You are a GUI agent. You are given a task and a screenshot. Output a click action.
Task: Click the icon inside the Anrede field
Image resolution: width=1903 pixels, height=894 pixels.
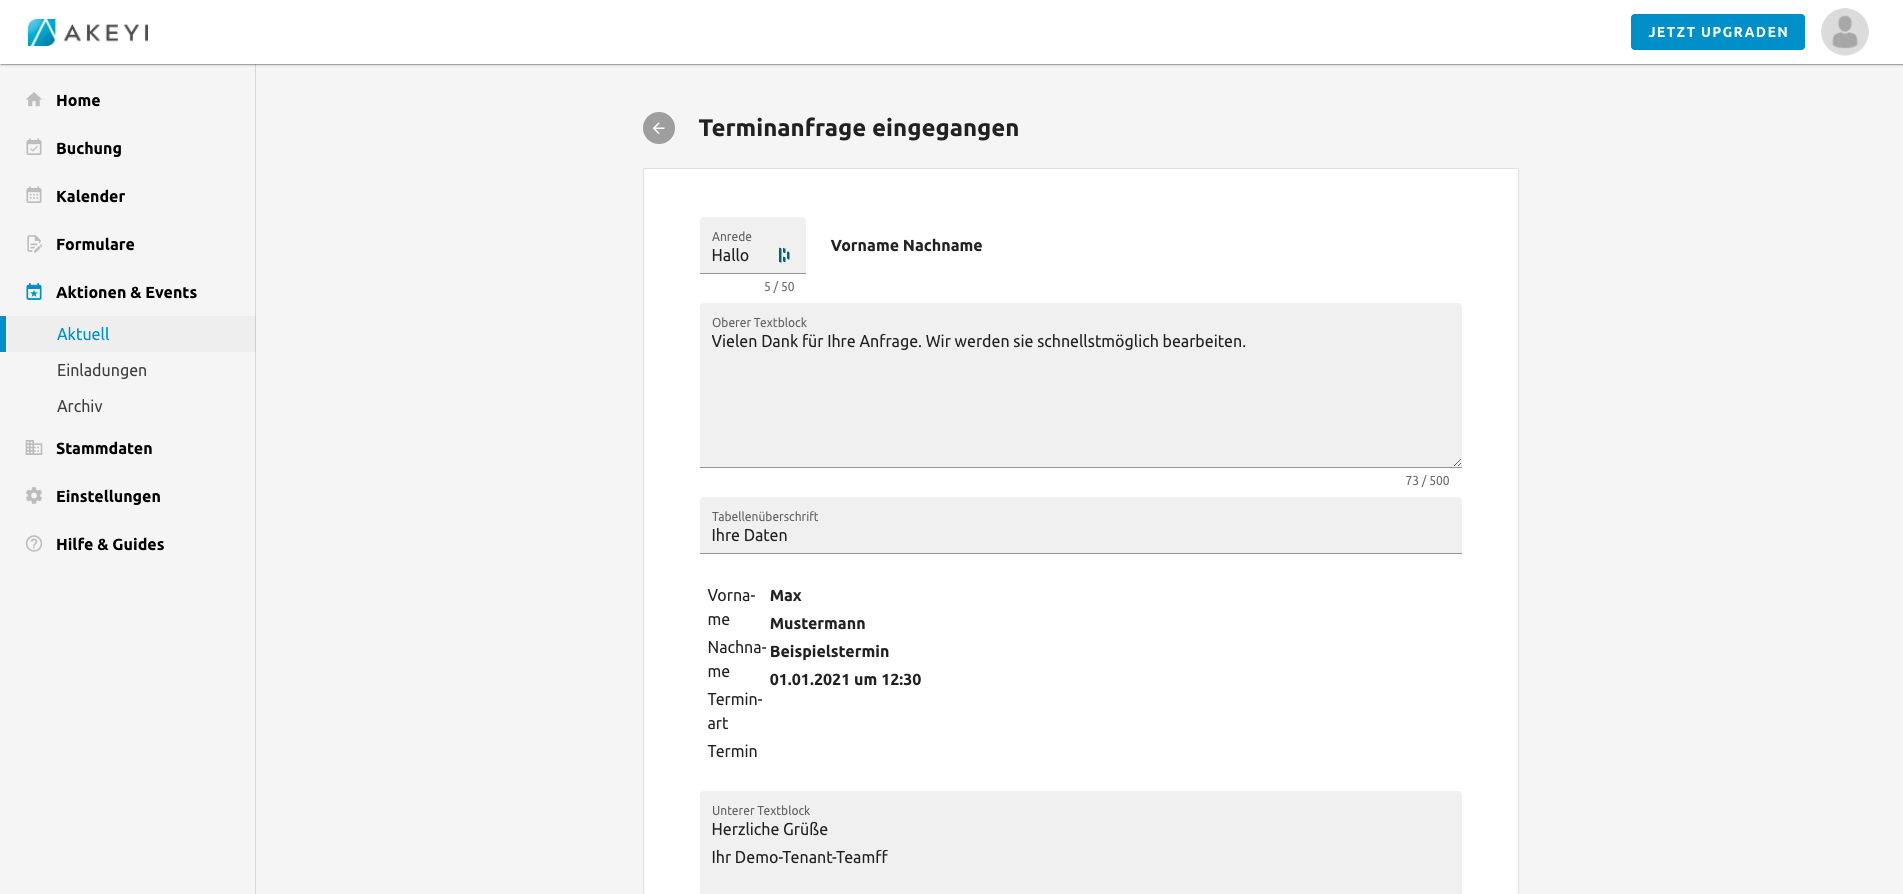(784, 256)
